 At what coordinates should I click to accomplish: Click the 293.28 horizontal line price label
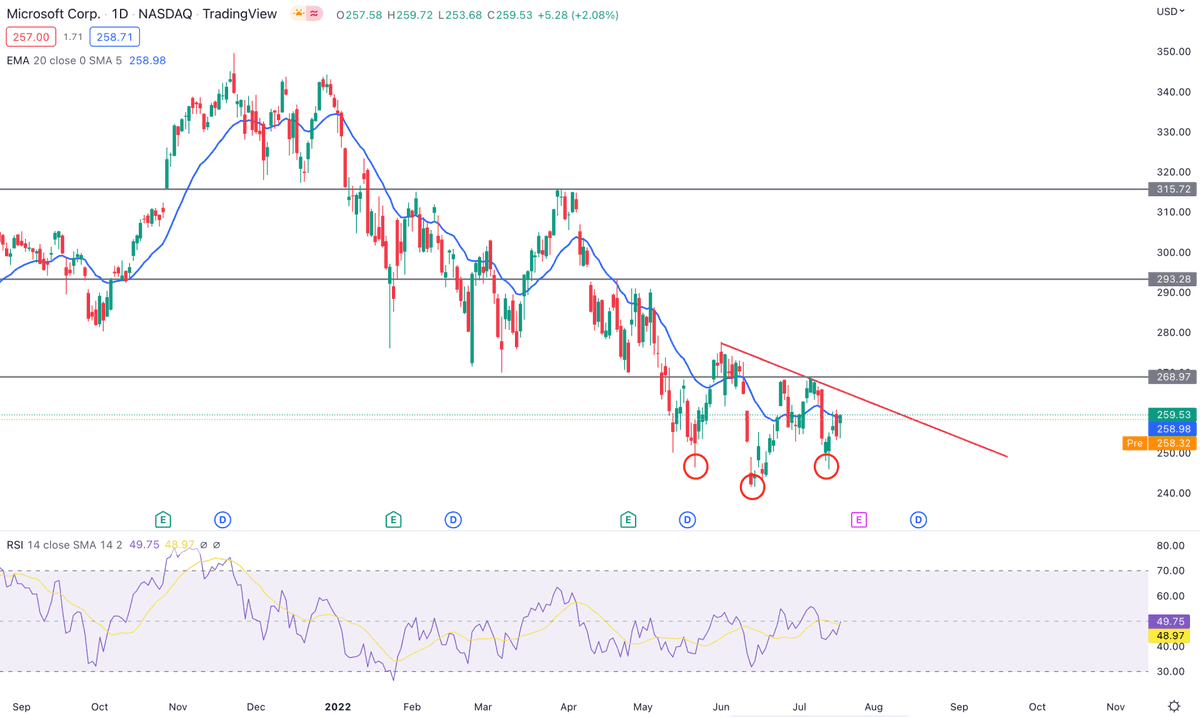pos(1174,279)
